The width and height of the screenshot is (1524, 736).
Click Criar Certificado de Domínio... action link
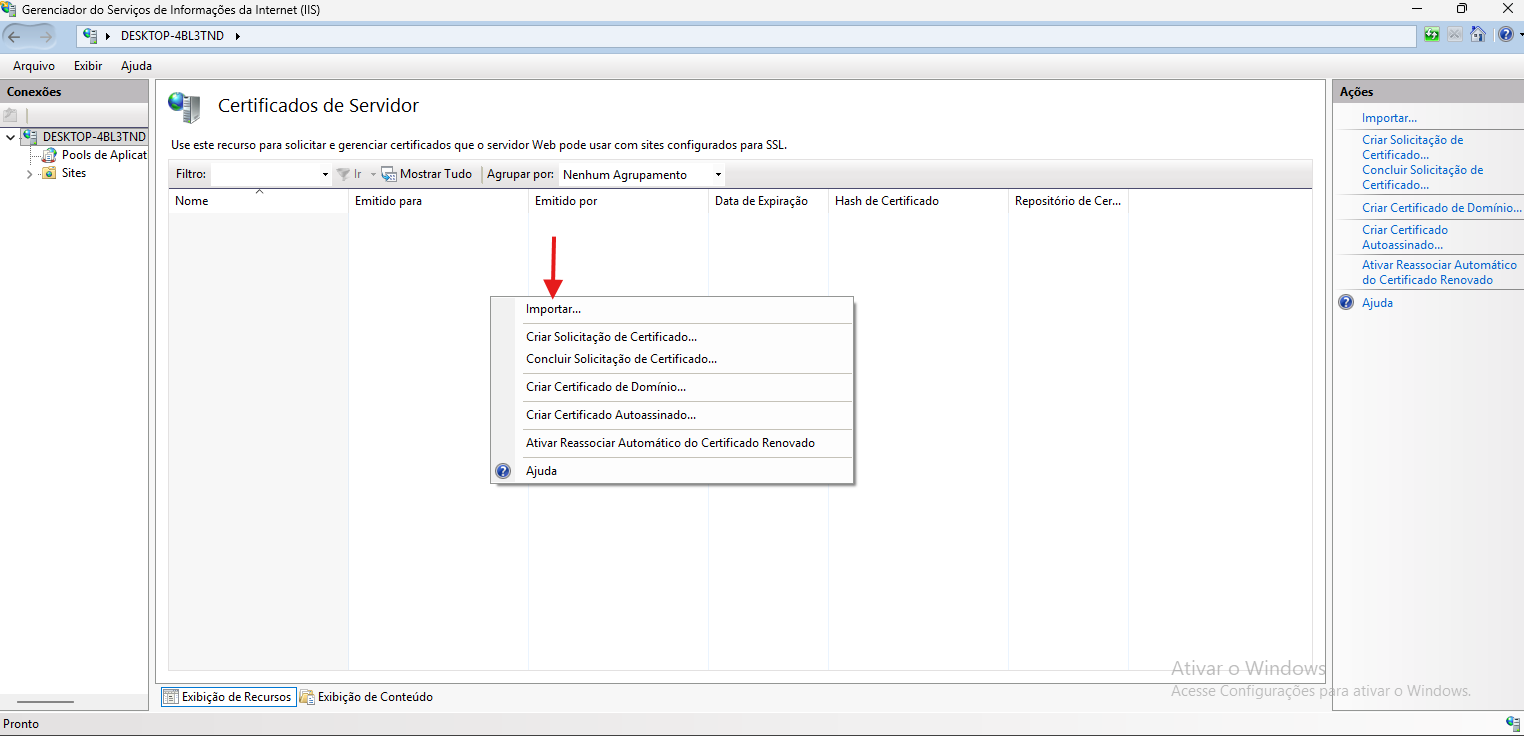click(1441, 208)
